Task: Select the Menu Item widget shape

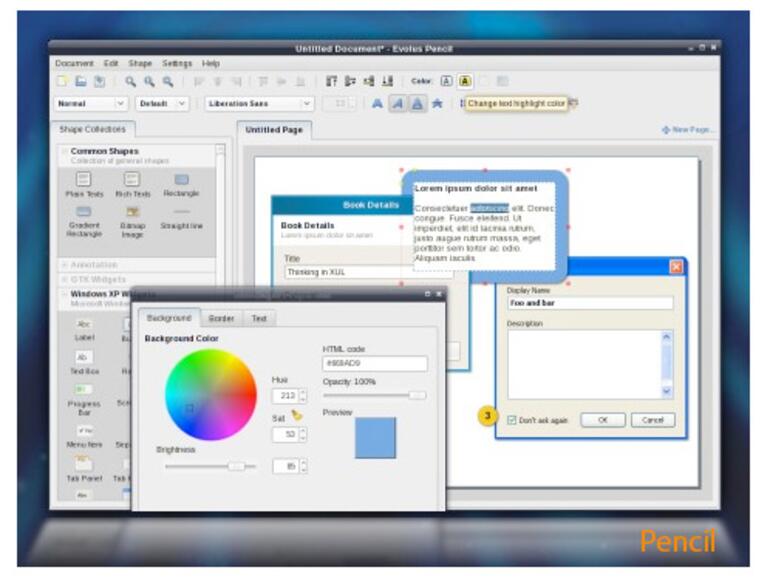Action: pyautogui.click(x=84, y=437)
